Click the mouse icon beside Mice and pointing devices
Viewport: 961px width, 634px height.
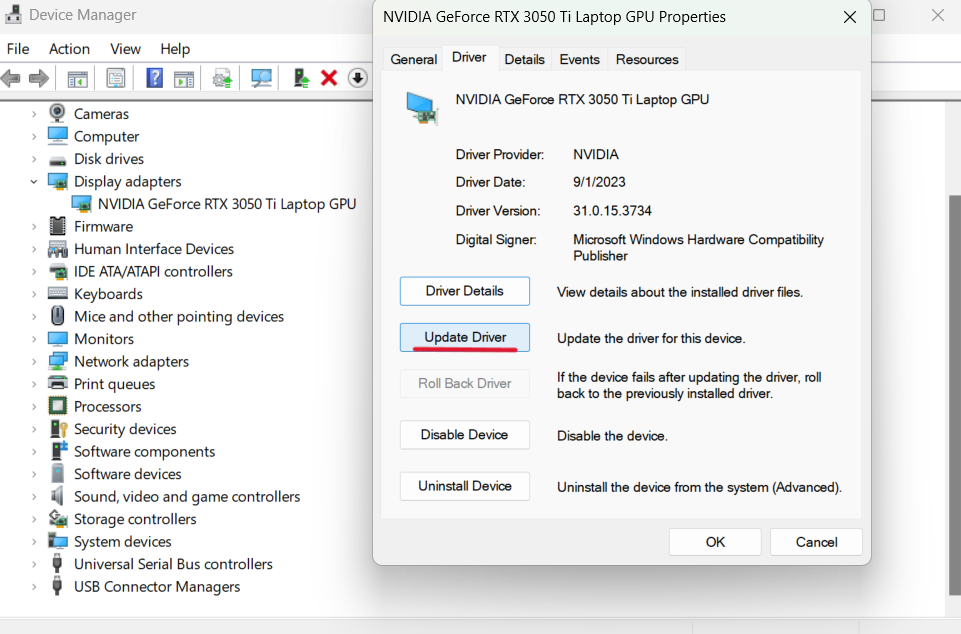[58, 316]
